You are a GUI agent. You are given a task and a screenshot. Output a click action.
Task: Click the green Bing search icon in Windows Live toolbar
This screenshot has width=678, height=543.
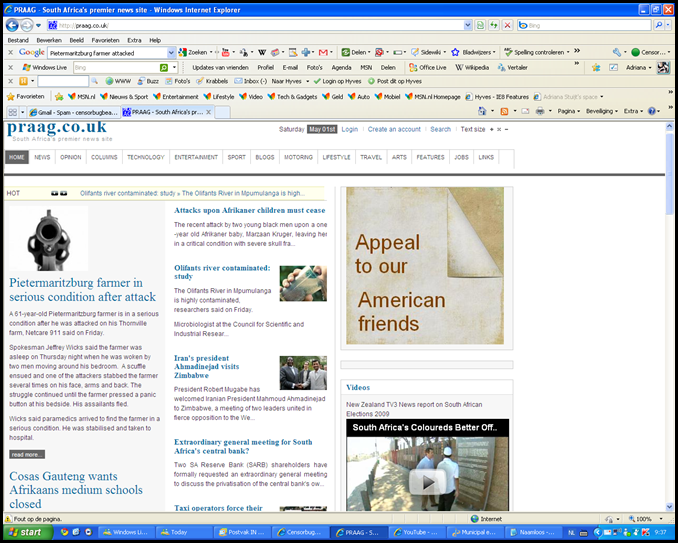pyautogui.click(x=164, y=67)
